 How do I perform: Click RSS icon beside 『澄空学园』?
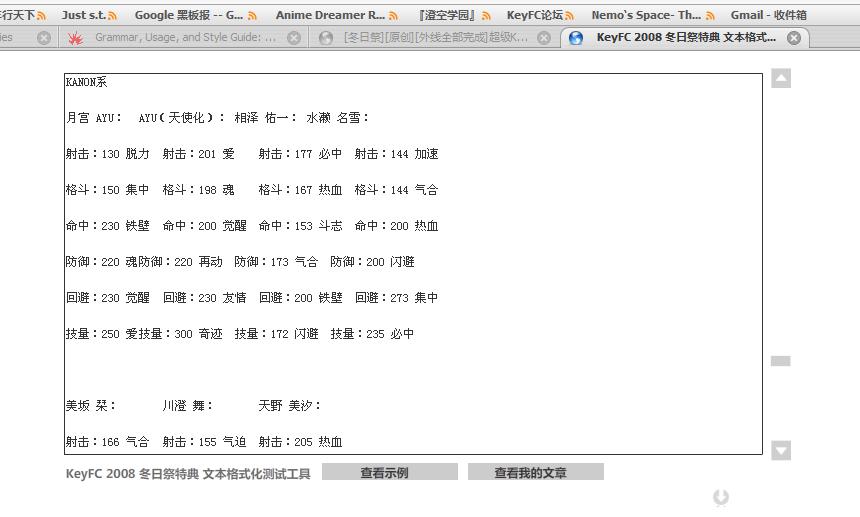click(x=486, y=16)
